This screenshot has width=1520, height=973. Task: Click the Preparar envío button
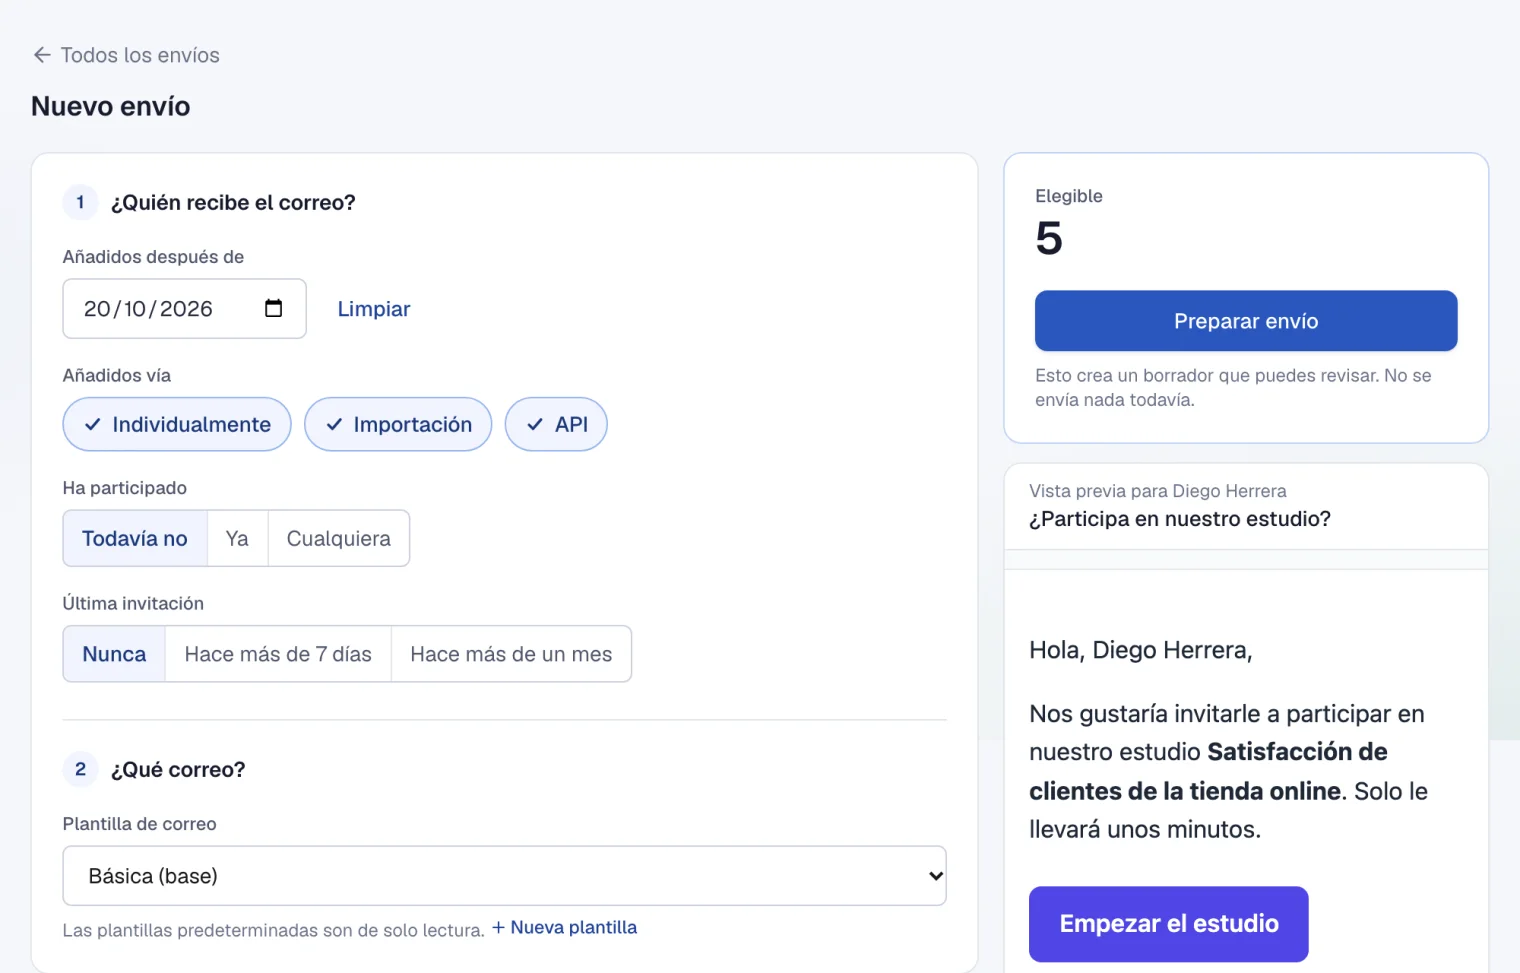click(x=1246, y=321)
